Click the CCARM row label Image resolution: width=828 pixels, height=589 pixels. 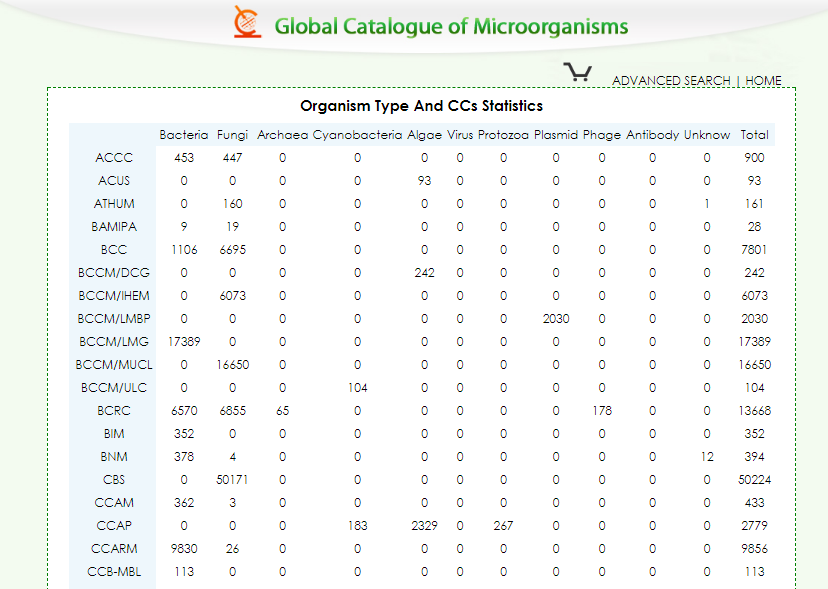114,548
